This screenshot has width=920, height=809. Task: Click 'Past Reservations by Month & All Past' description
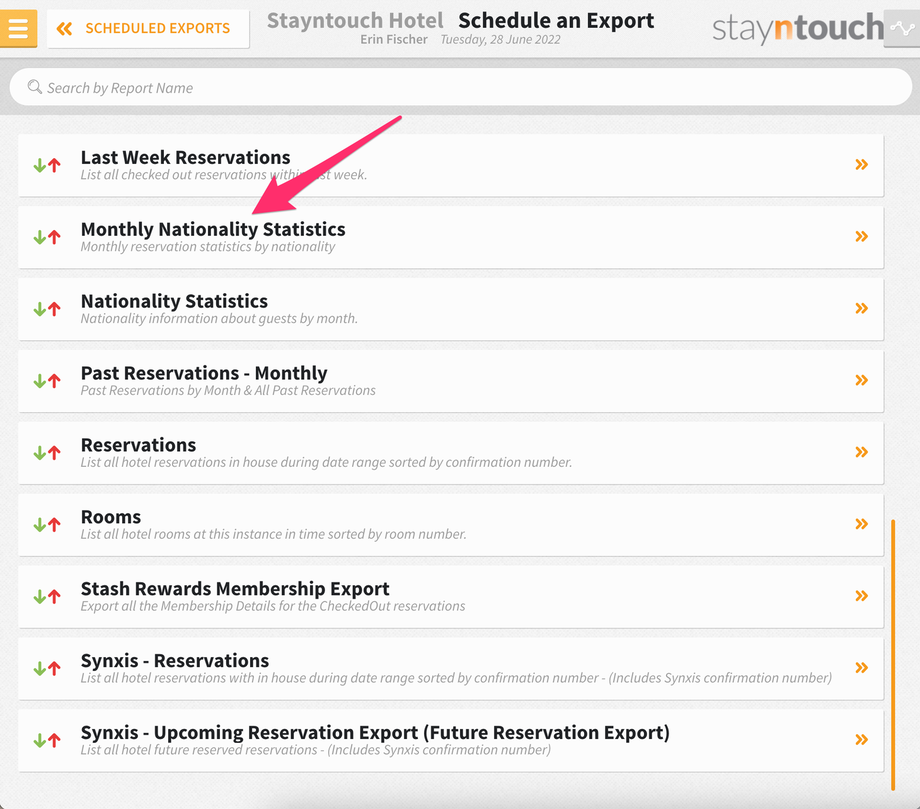click(x=228, y=390)
